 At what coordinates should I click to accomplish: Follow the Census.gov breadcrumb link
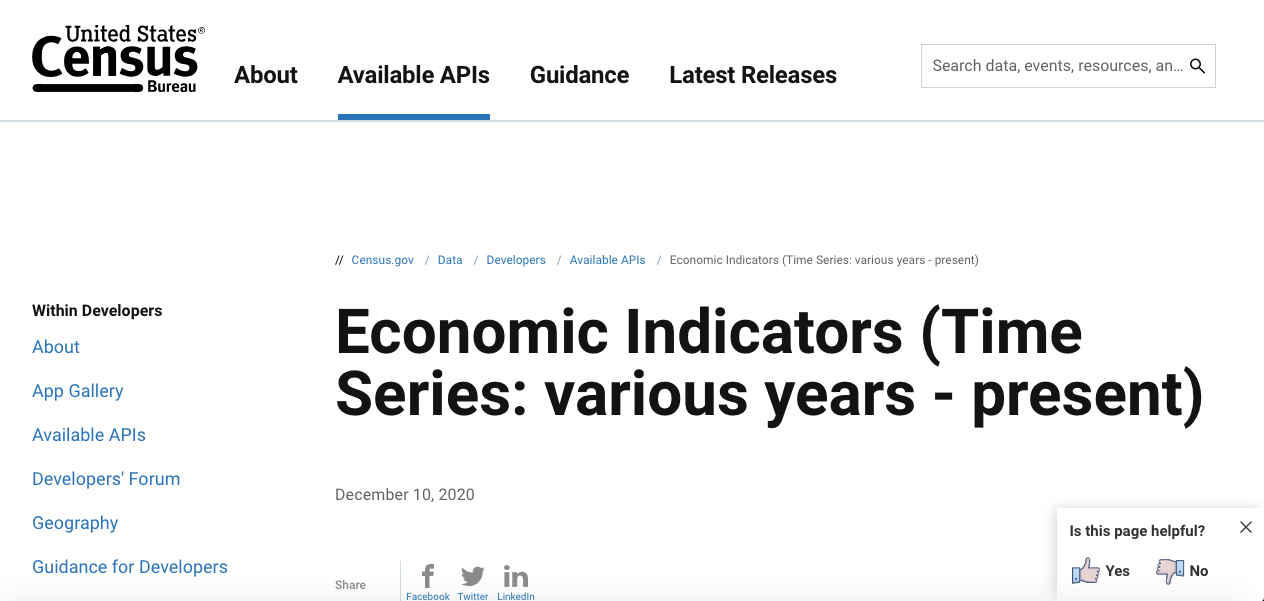click(382, 260)
